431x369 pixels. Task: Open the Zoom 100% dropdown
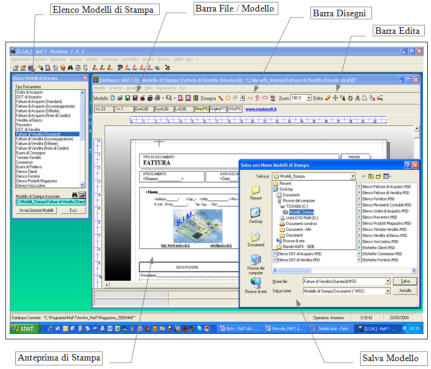(309, 98)
